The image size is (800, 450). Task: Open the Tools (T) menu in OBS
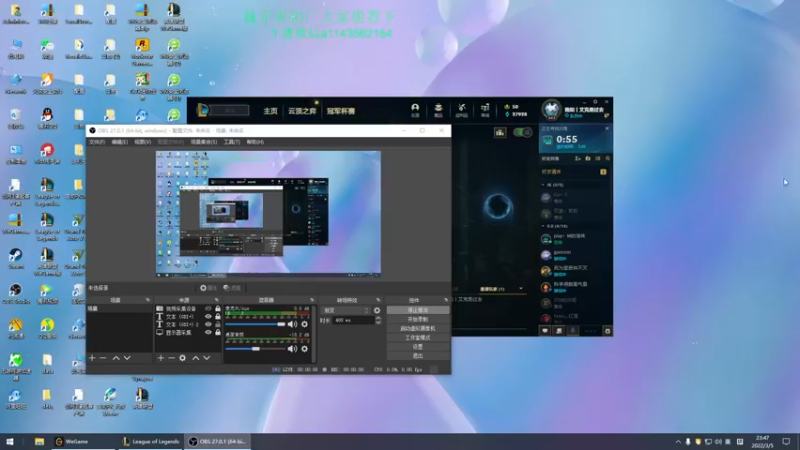click(232, 142)
